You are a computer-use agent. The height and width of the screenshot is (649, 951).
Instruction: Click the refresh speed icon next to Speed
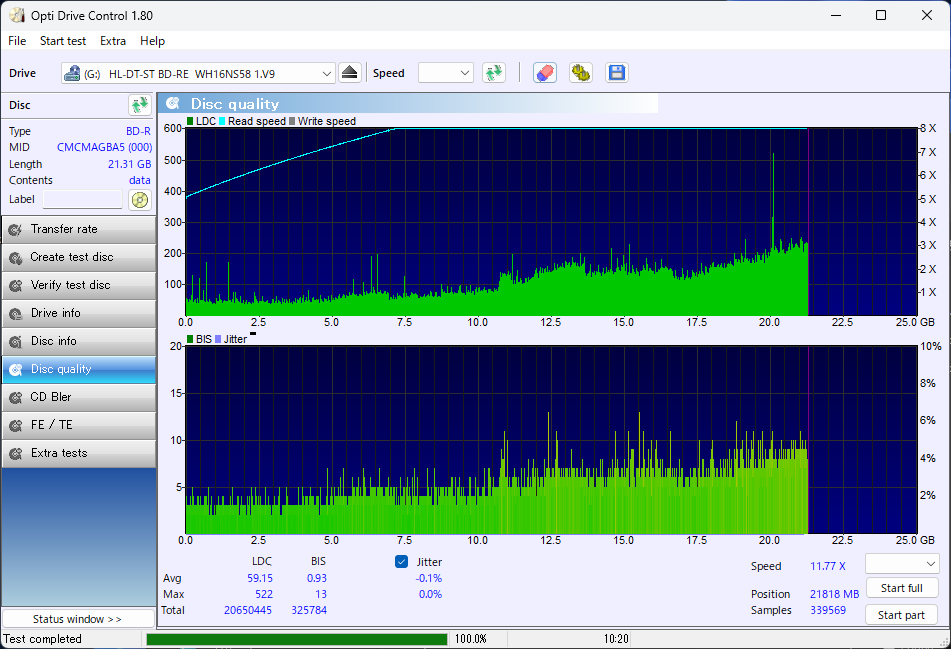pos(494,73)
